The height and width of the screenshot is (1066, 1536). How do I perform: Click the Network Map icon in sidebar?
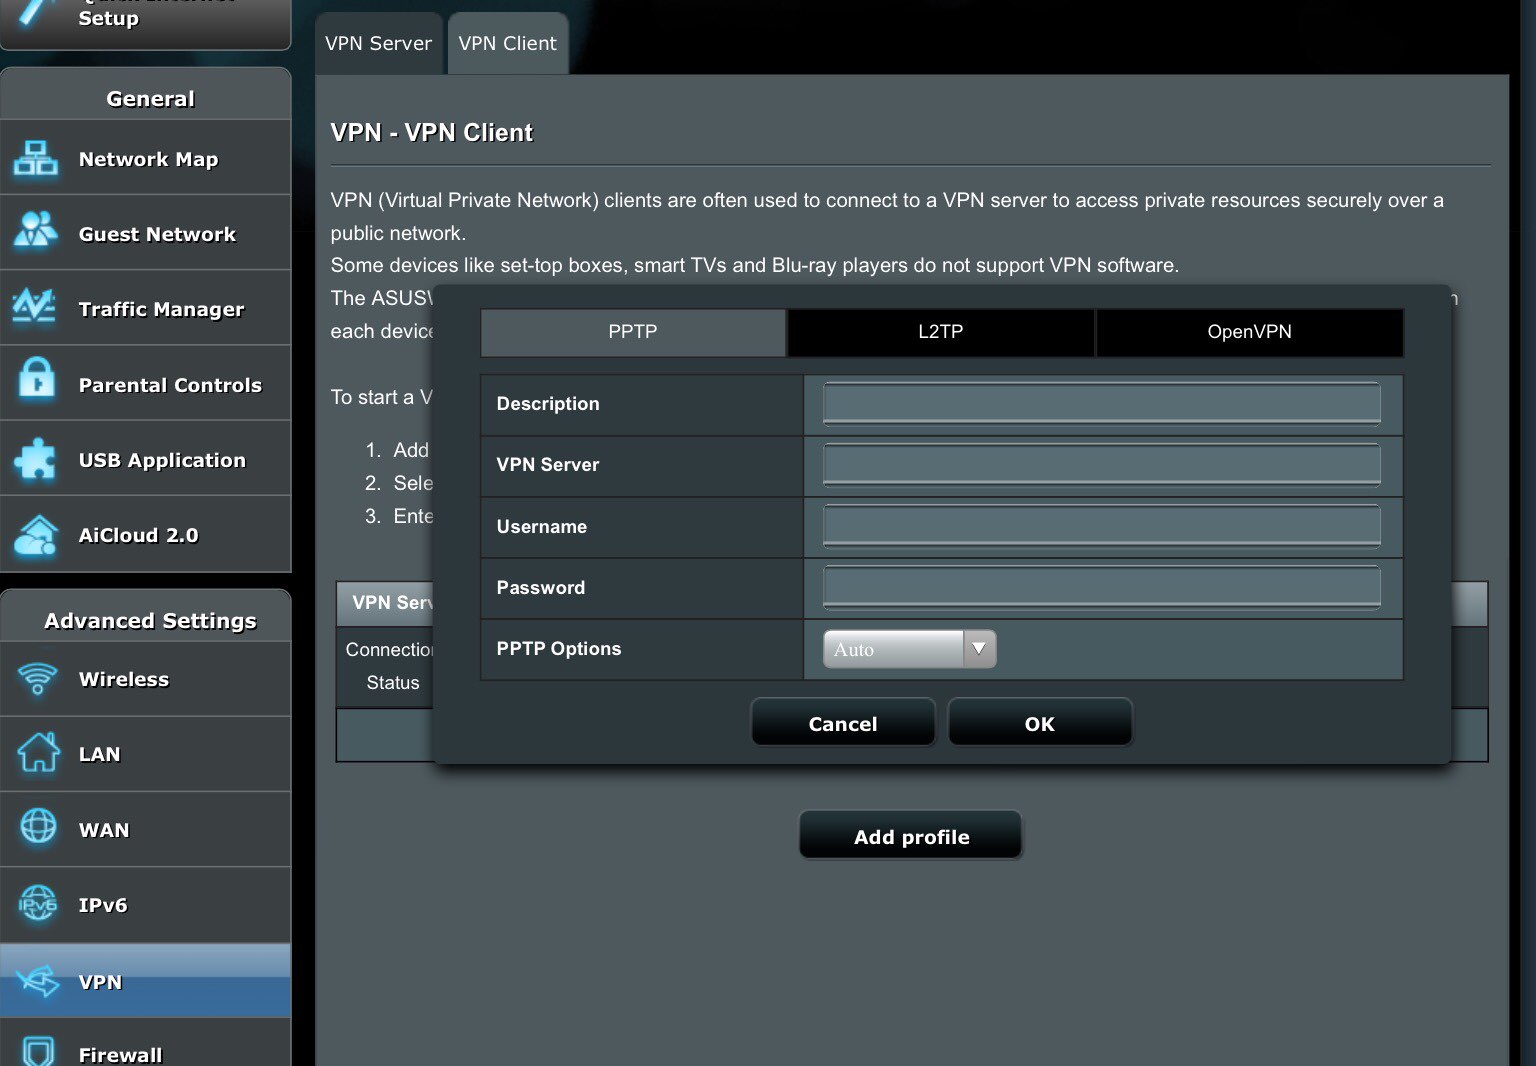(36, 159)
